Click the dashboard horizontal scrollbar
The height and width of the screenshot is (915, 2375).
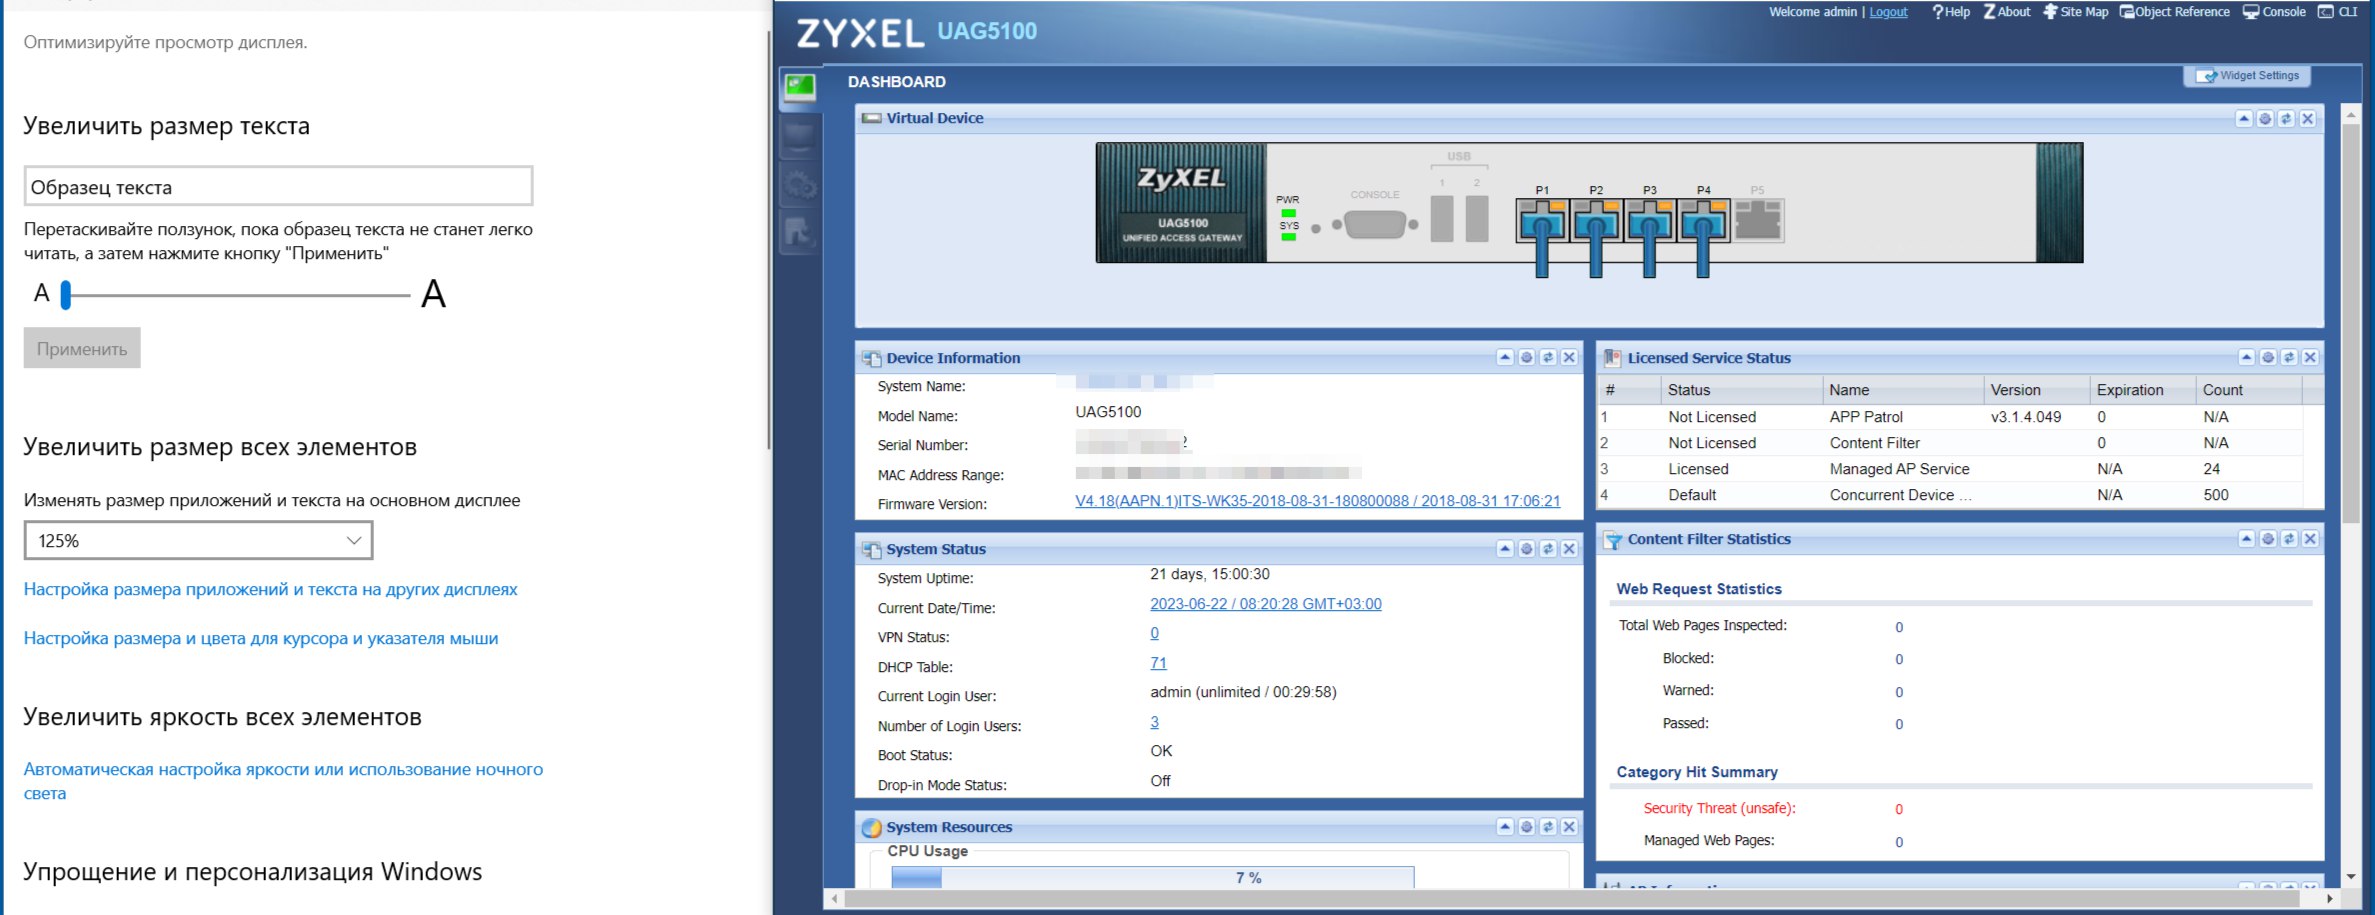1572,899
